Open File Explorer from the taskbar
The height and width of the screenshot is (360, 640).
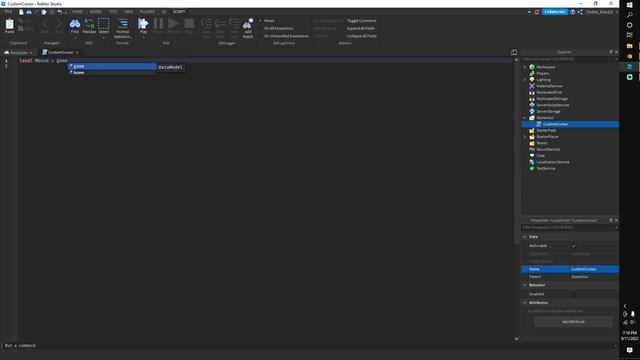tap(629, 46)
